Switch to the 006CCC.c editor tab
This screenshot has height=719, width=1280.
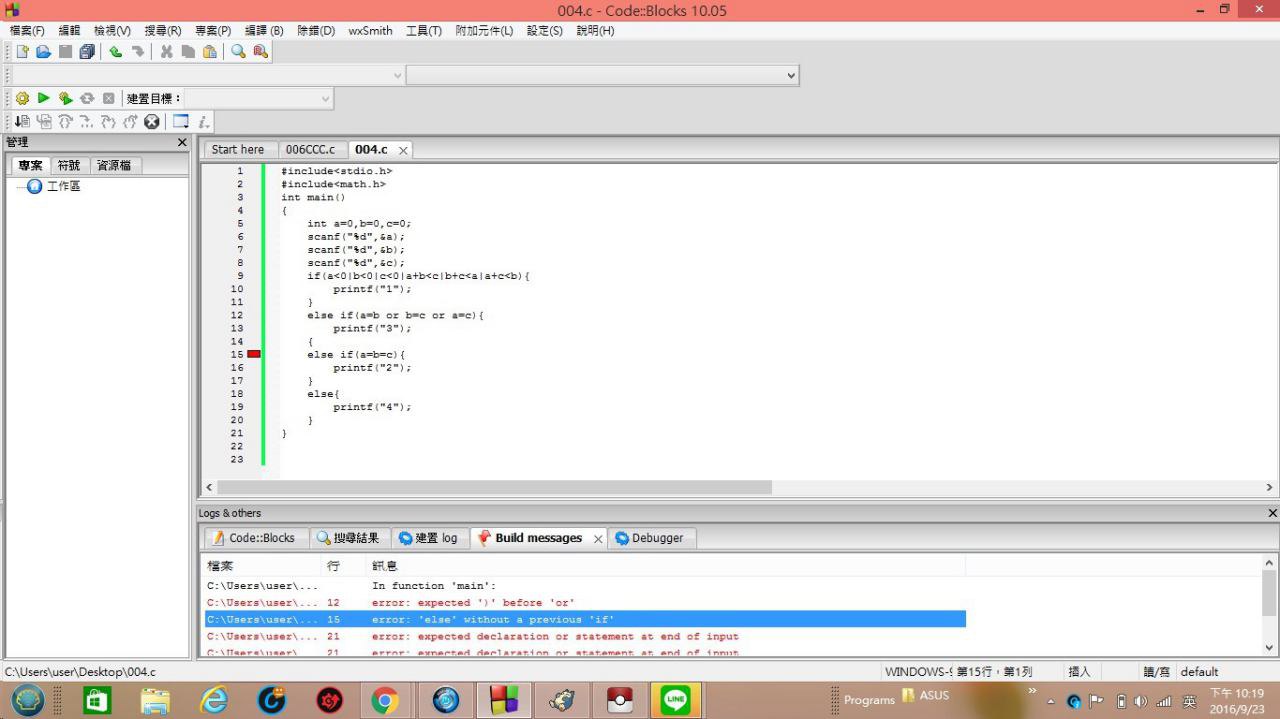310,150
